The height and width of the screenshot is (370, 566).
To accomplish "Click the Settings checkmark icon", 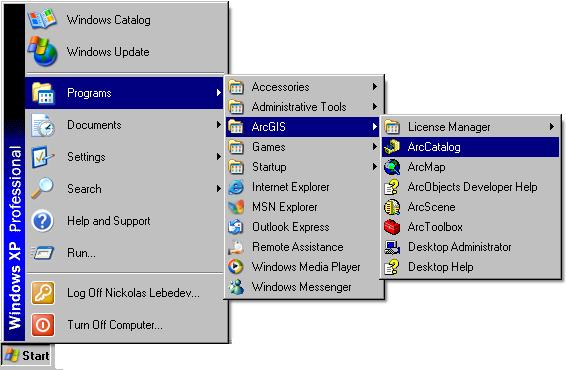I will [43, 157].
